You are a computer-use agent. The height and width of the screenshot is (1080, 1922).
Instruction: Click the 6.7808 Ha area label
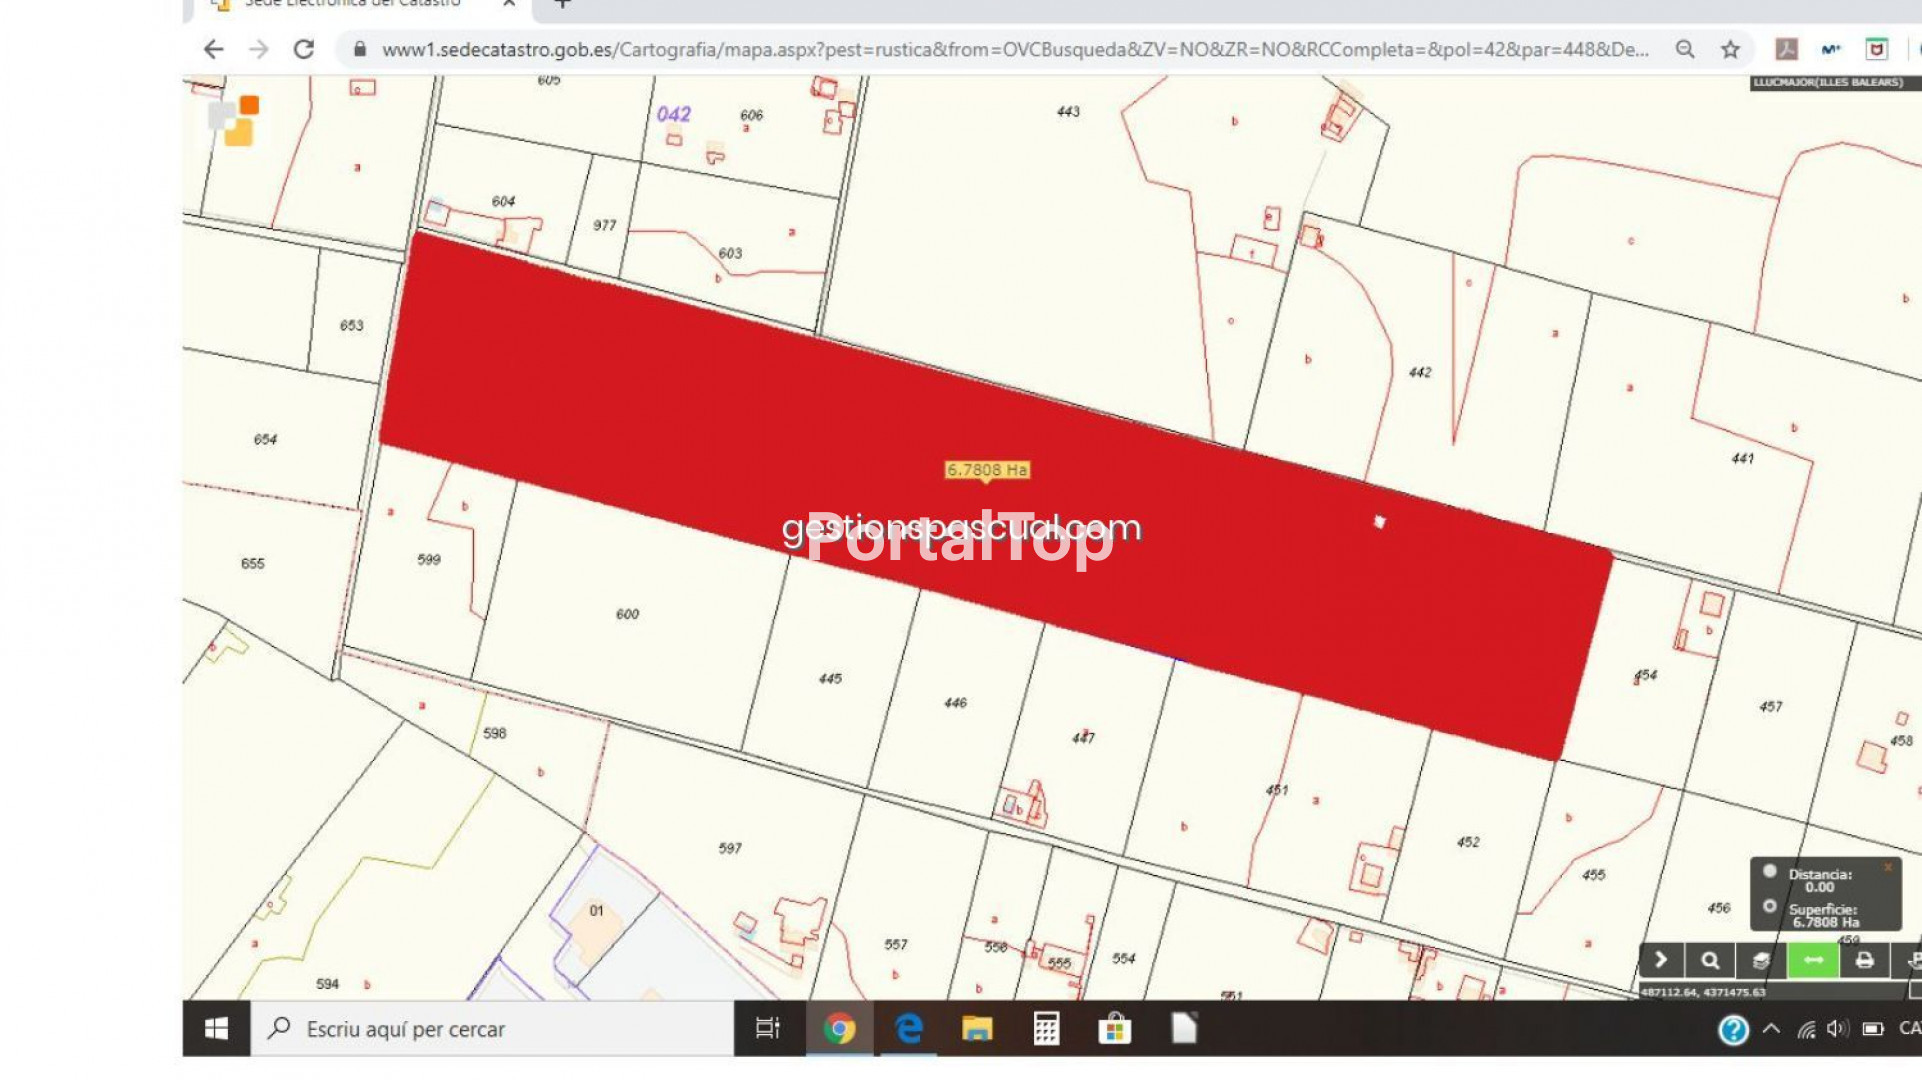[x=986, y=470]
